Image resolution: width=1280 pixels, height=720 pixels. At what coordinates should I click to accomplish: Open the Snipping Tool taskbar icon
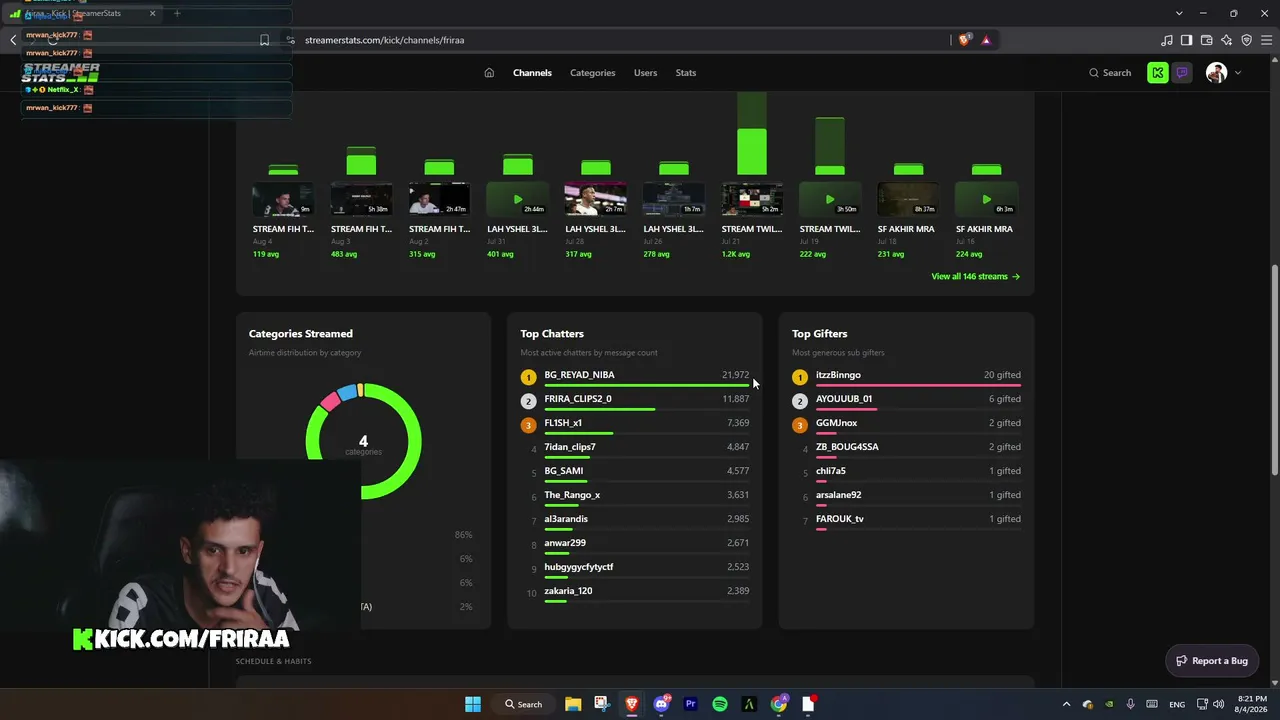(x=602, y=704)
